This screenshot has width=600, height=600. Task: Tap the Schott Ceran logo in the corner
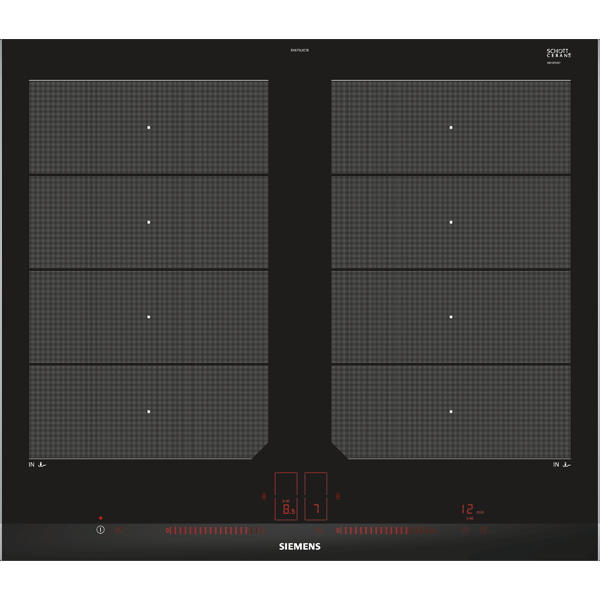click(558, 55)
